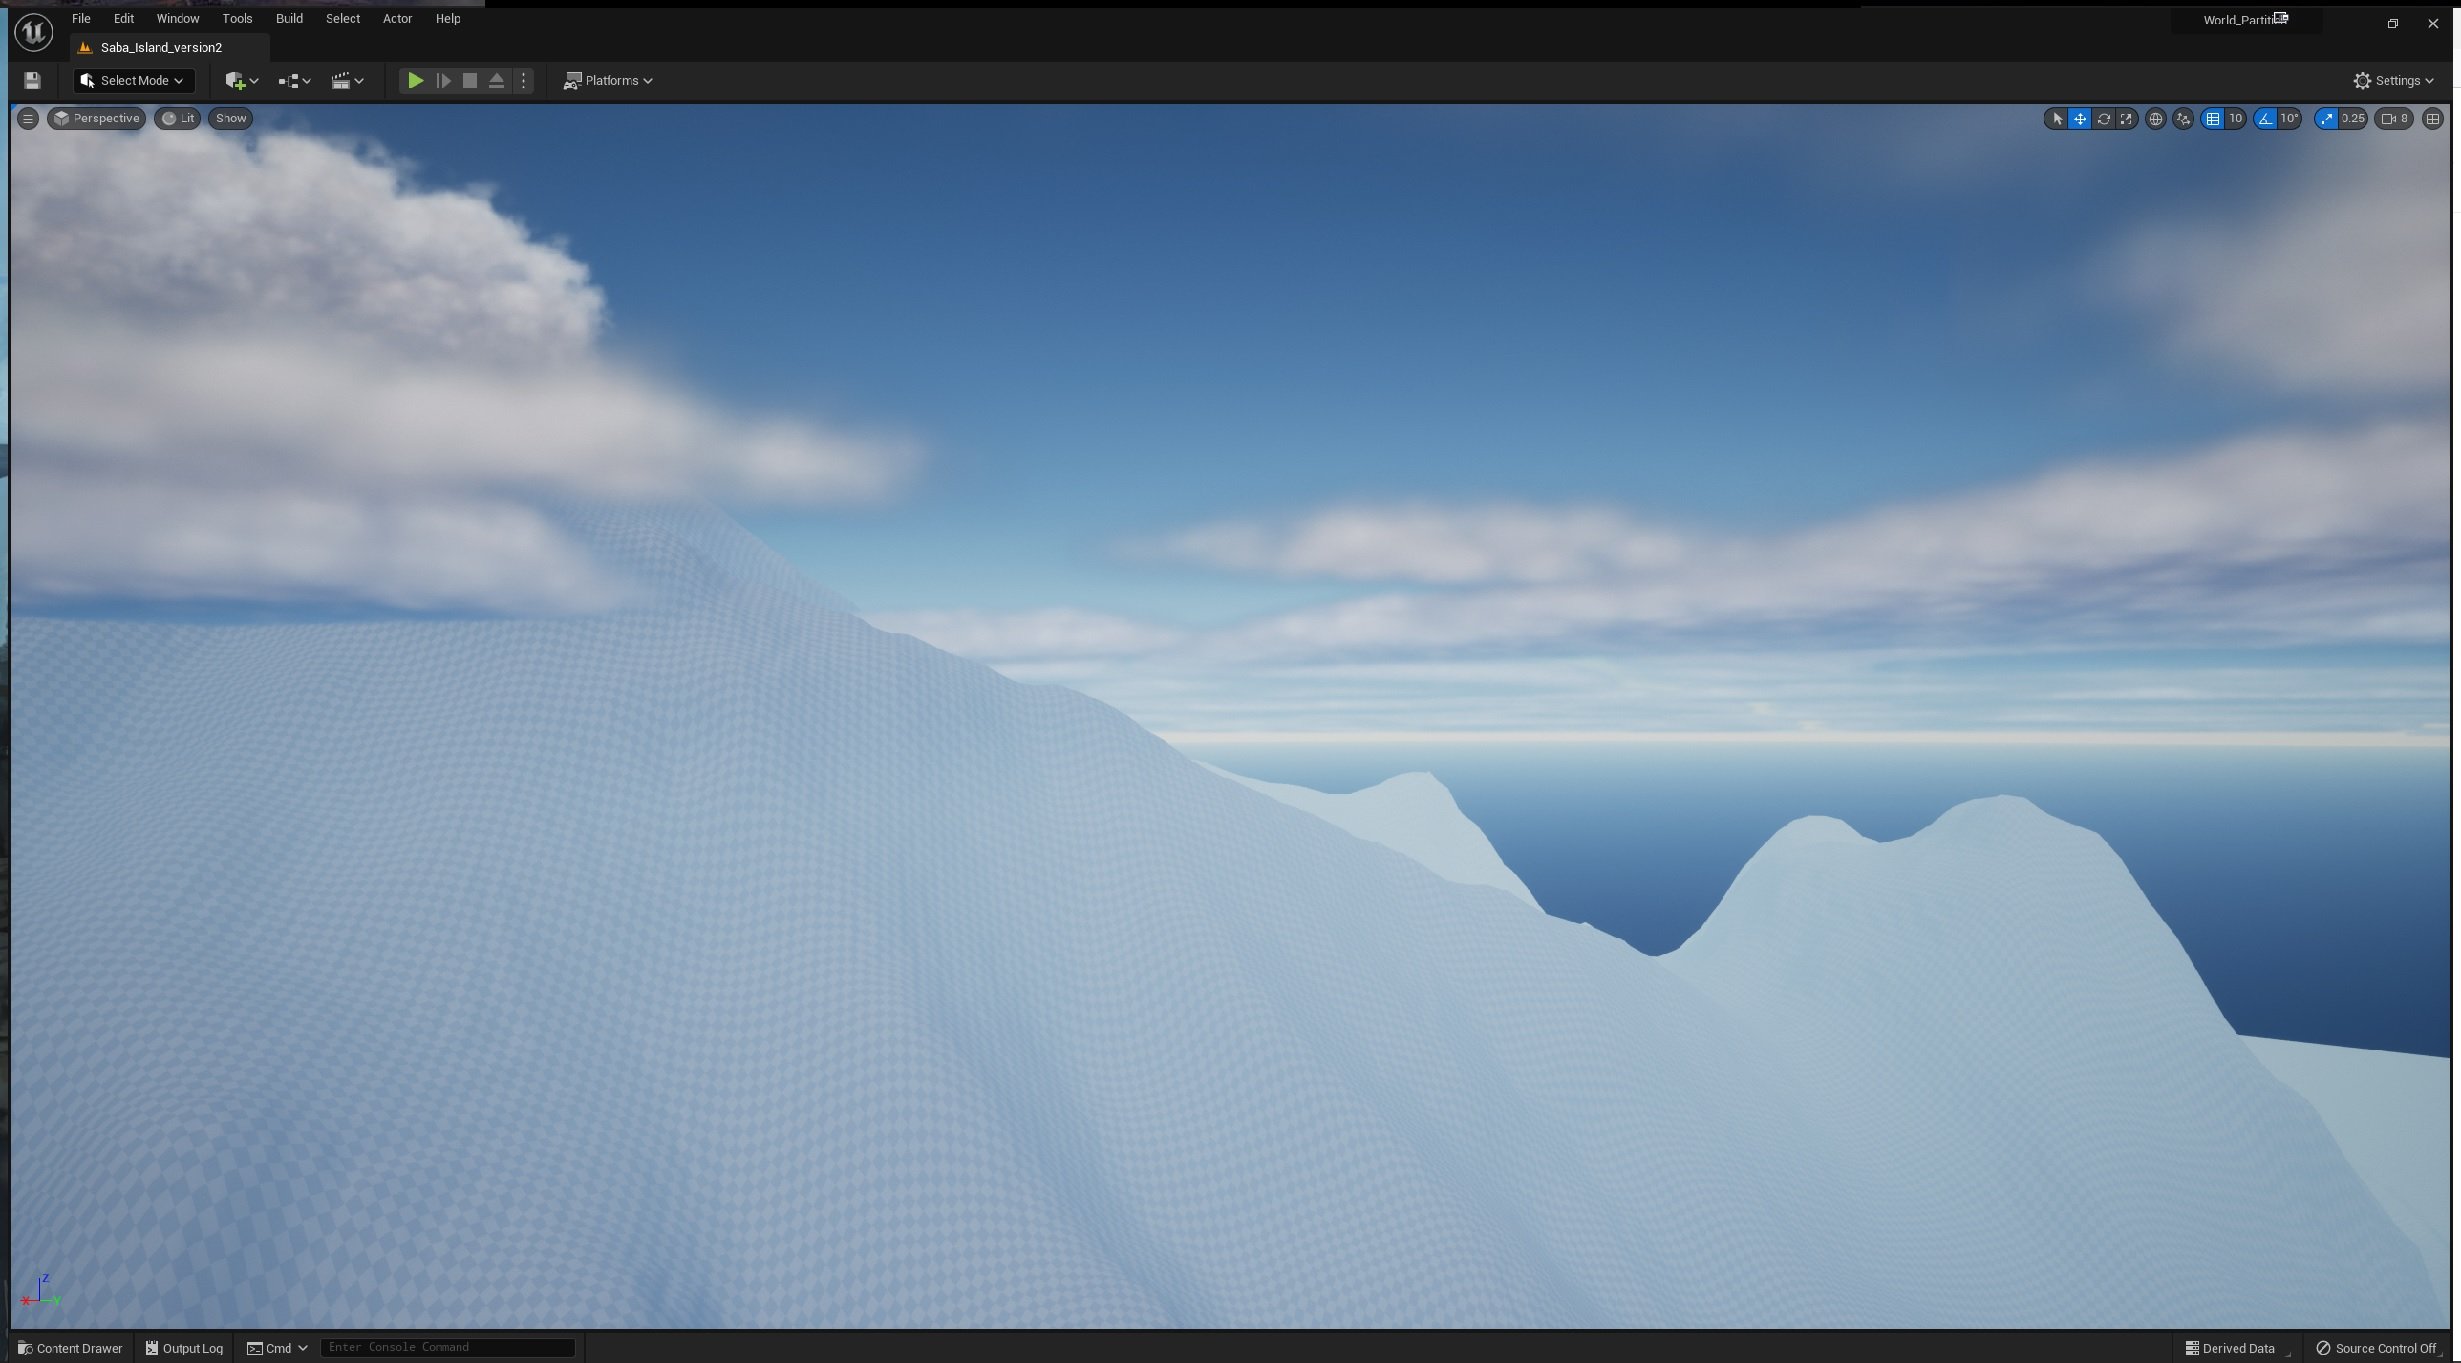Select the scale objects gizmo tool

(x=2126, y=119)
